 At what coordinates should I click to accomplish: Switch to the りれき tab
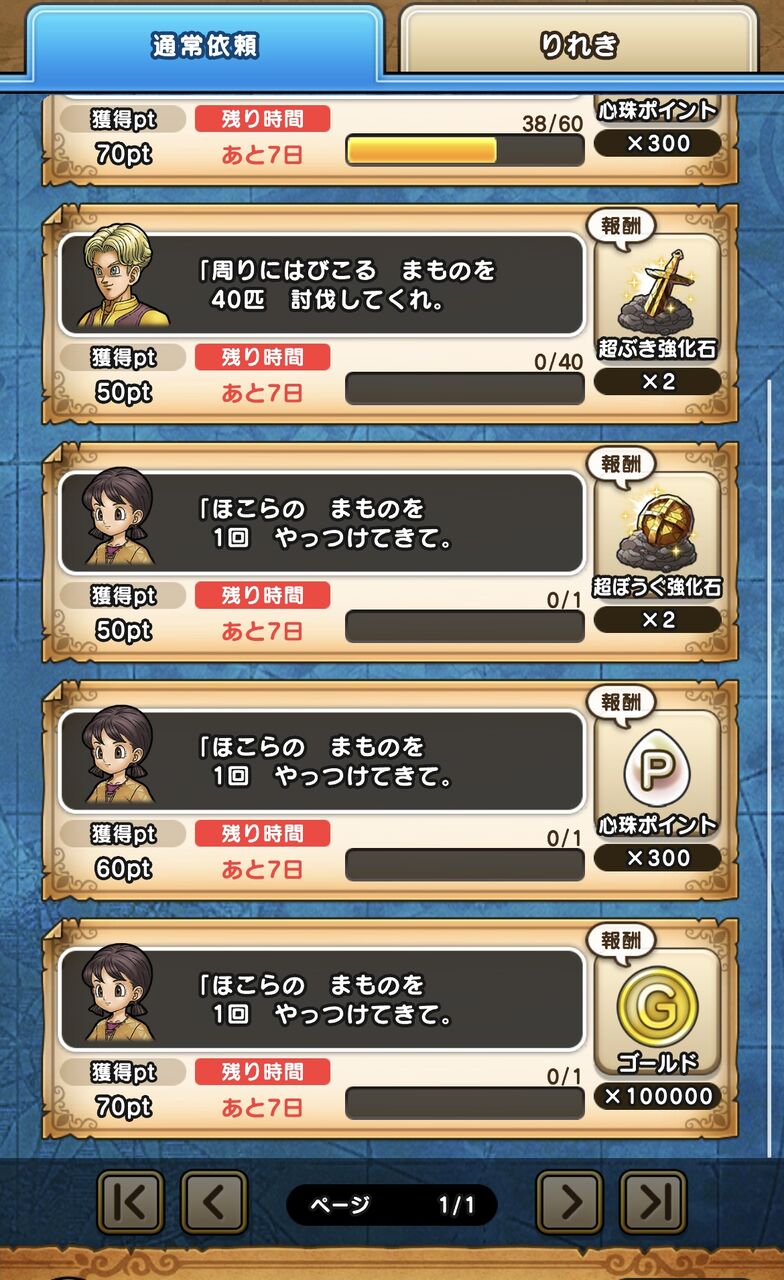click(x=578, y=45)
